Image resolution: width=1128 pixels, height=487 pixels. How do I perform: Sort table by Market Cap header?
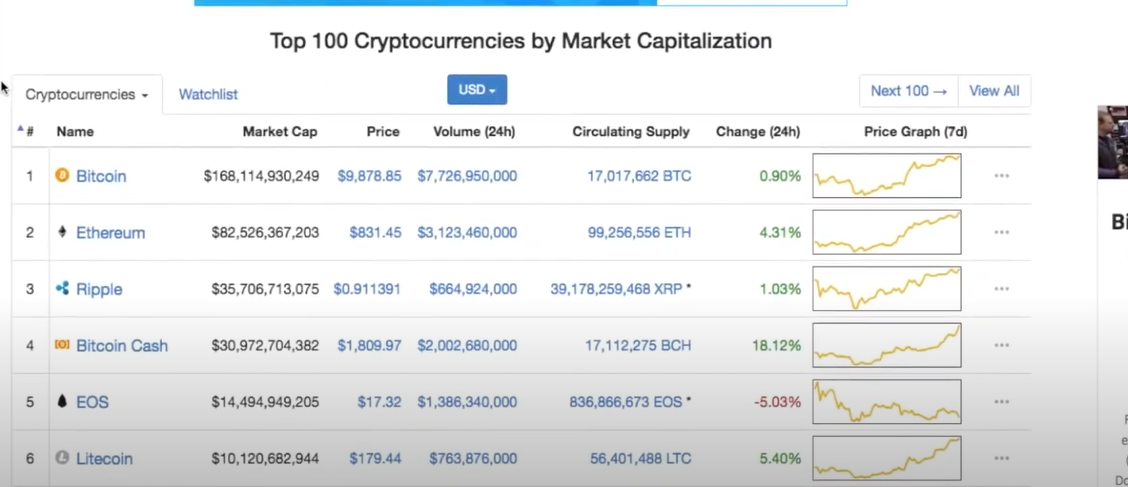(x=280, y=132)
